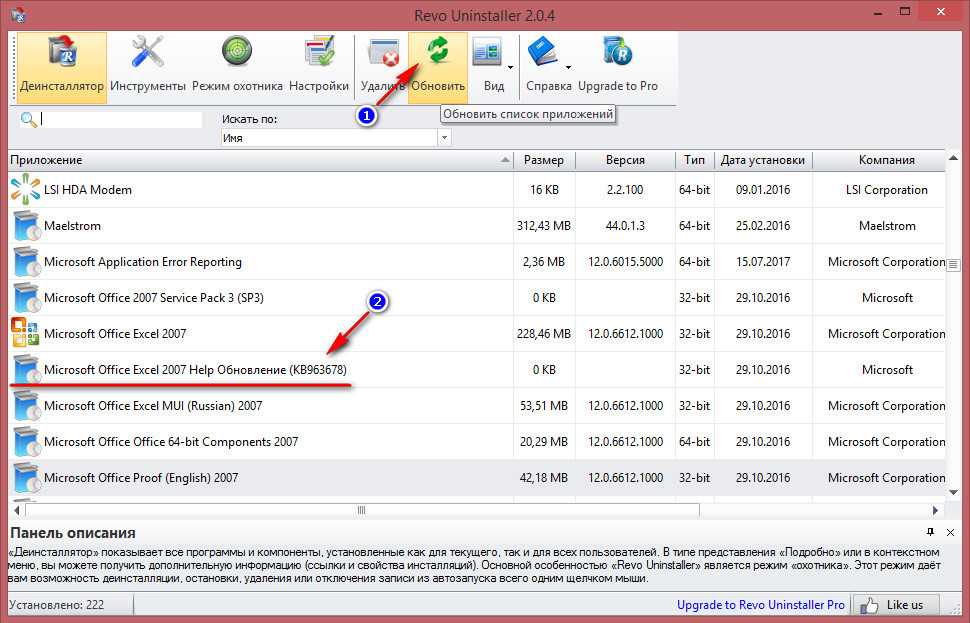This screenshot has height=623, width=970.
Task: Expand the Справка dropdown arrow
Action: (568, 67)
